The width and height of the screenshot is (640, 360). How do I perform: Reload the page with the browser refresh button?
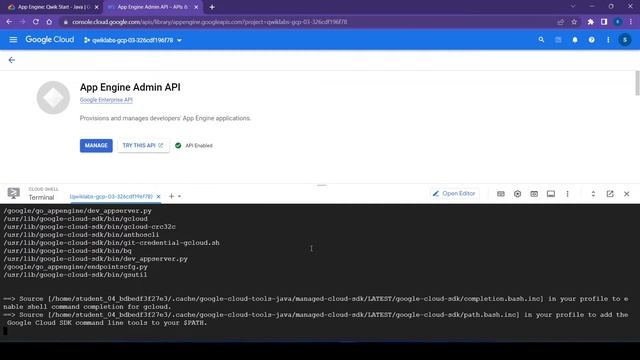point(36,22)
